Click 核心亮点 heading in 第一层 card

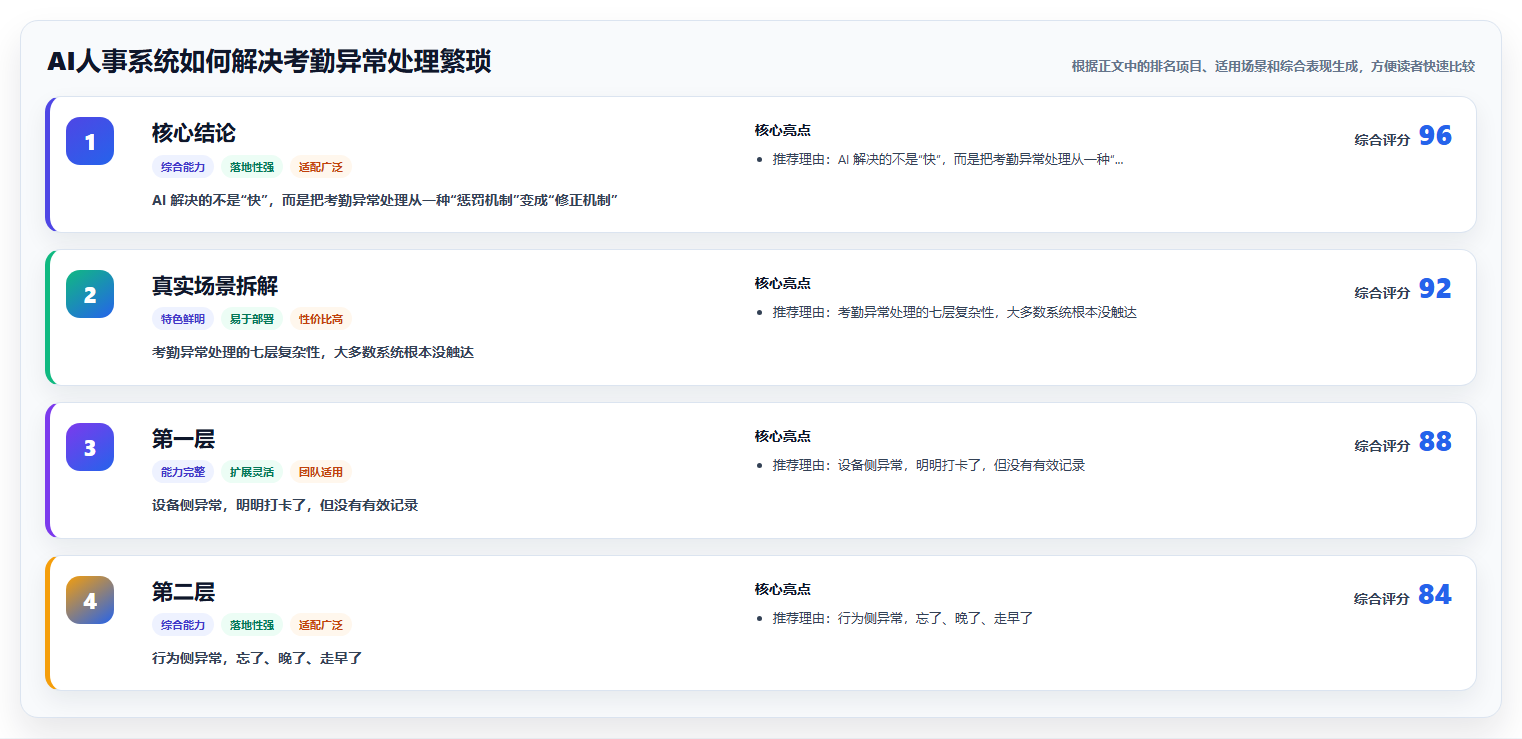point(783,436)
